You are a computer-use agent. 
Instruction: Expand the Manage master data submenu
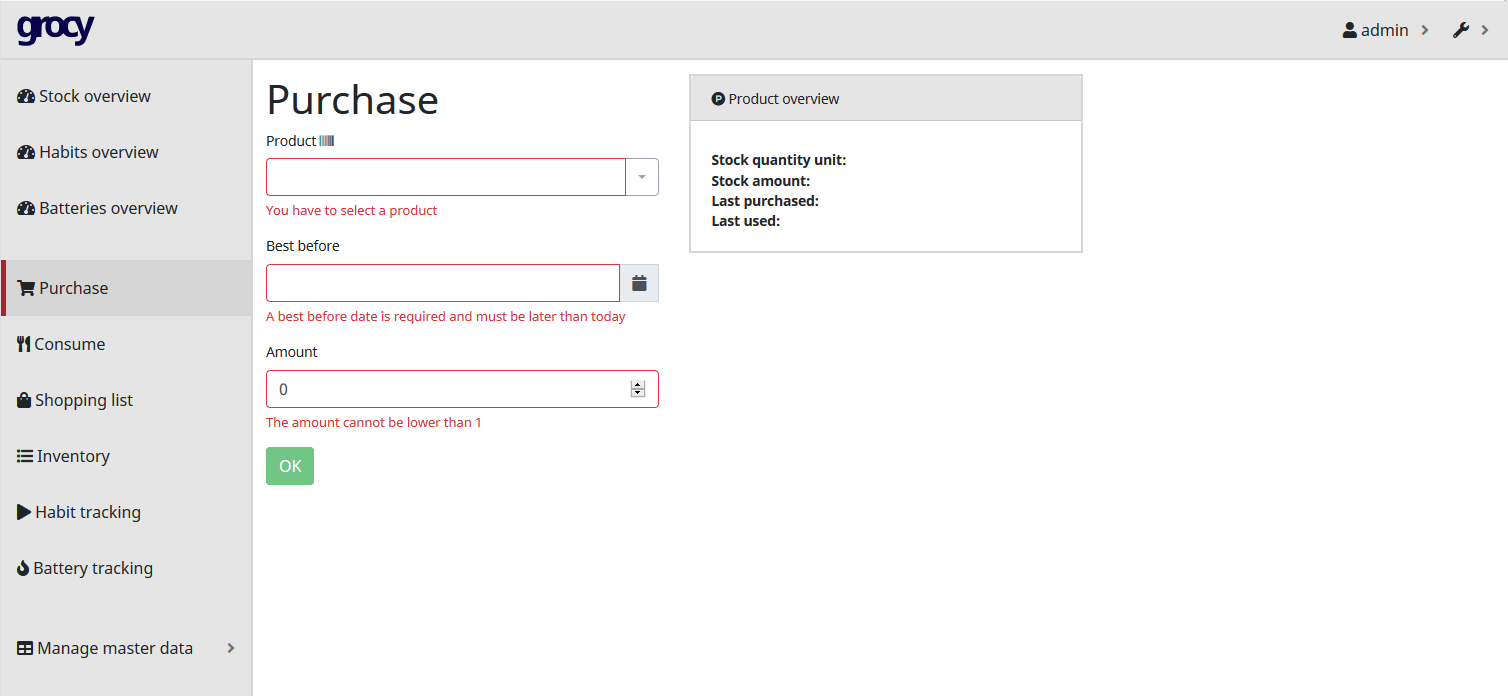click(x=231, y=648)
